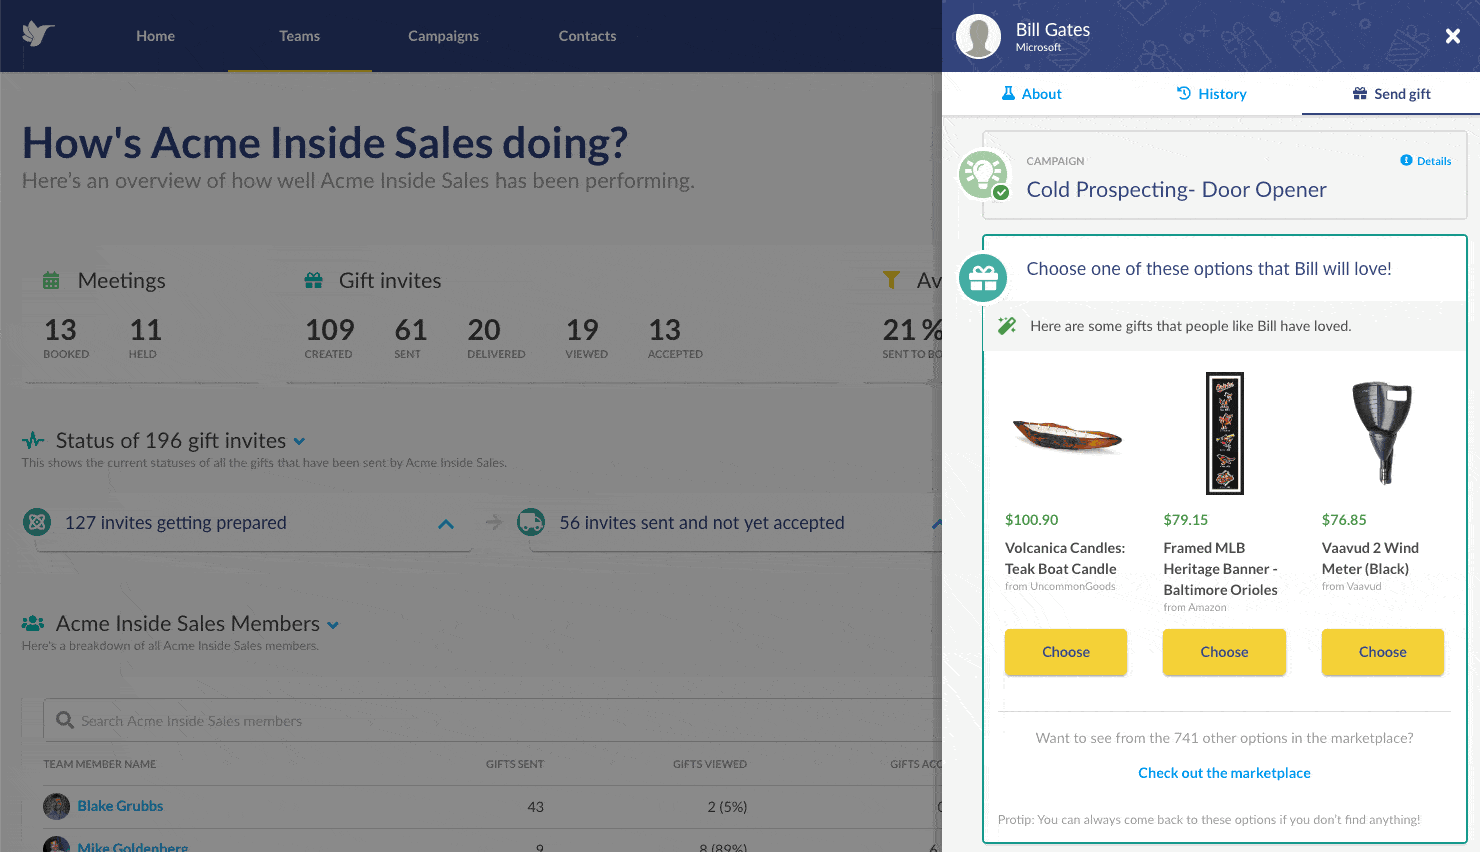This screenshot has height=852, width=1480.
Task: Click the search magnifier icon
Action: tap(65, 720)
